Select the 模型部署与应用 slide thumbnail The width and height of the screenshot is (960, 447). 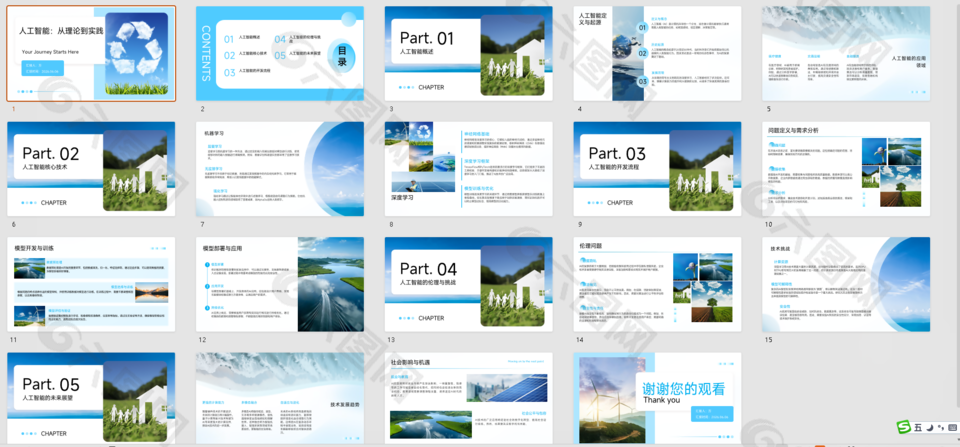pyautogui.click(x=280, y=283)
